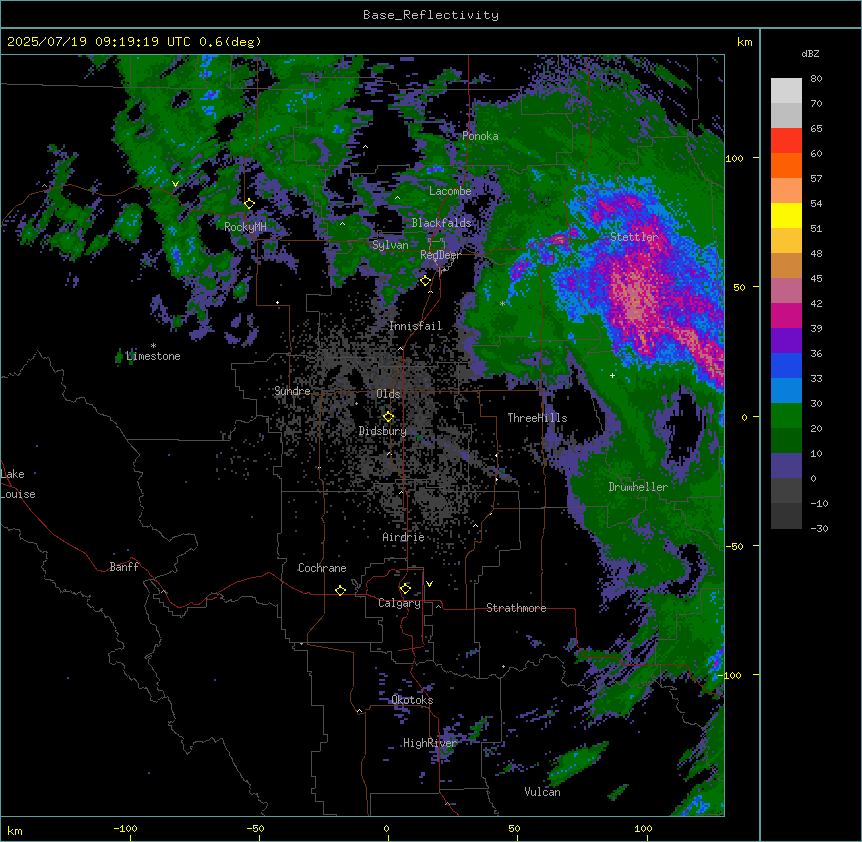The image size is (862, 842).
Task: Click the Limestone label
Action: tap(153, 356)
